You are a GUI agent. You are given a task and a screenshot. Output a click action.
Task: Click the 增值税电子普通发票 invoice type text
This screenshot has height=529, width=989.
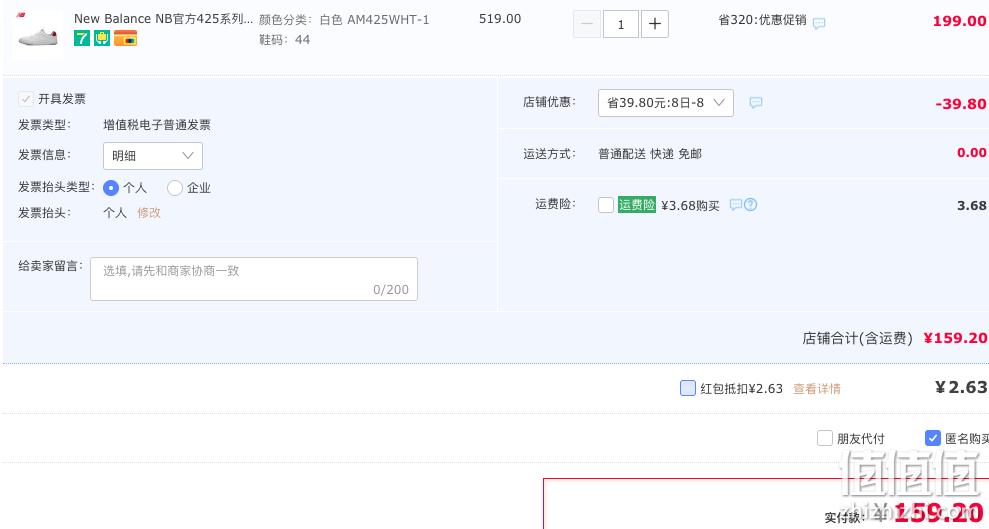[x=157, y=125]
